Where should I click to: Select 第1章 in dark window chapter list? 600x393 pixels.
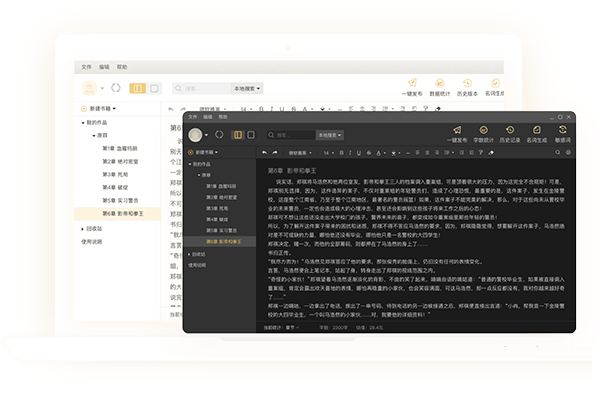coord(221,186)
